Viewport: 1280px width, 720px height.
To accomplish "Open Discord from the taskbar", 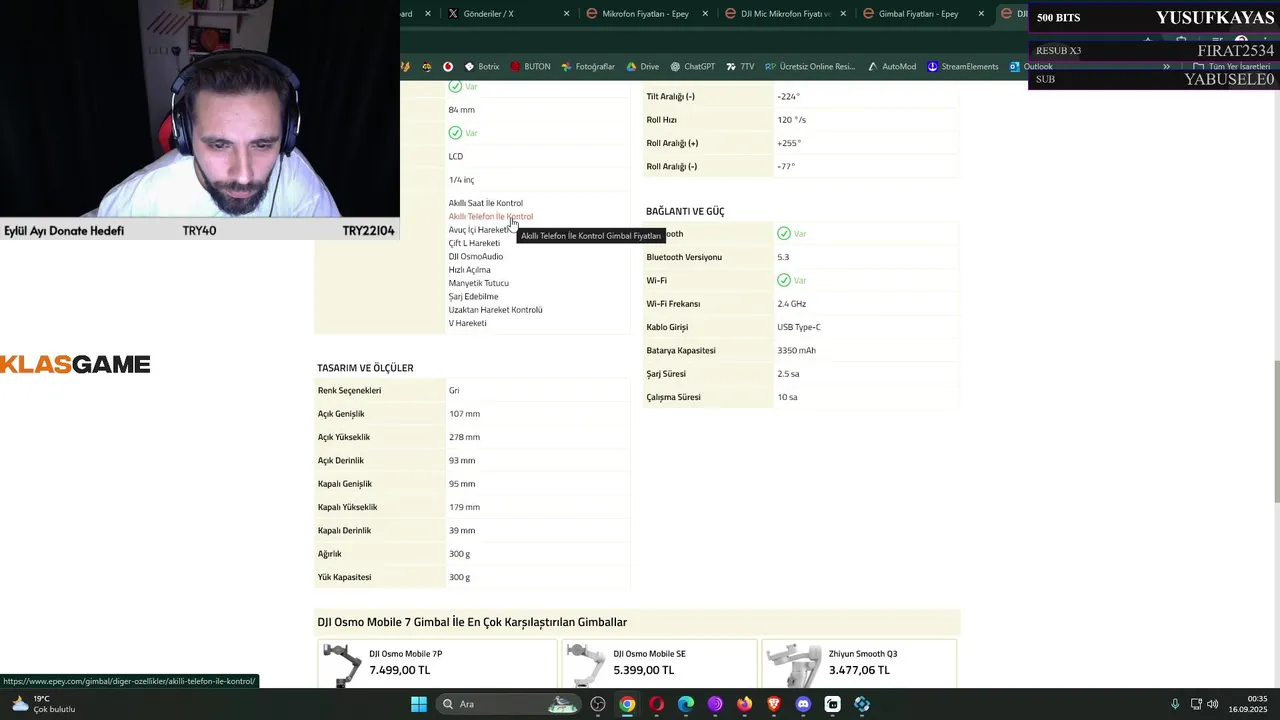I will (803, 704).
